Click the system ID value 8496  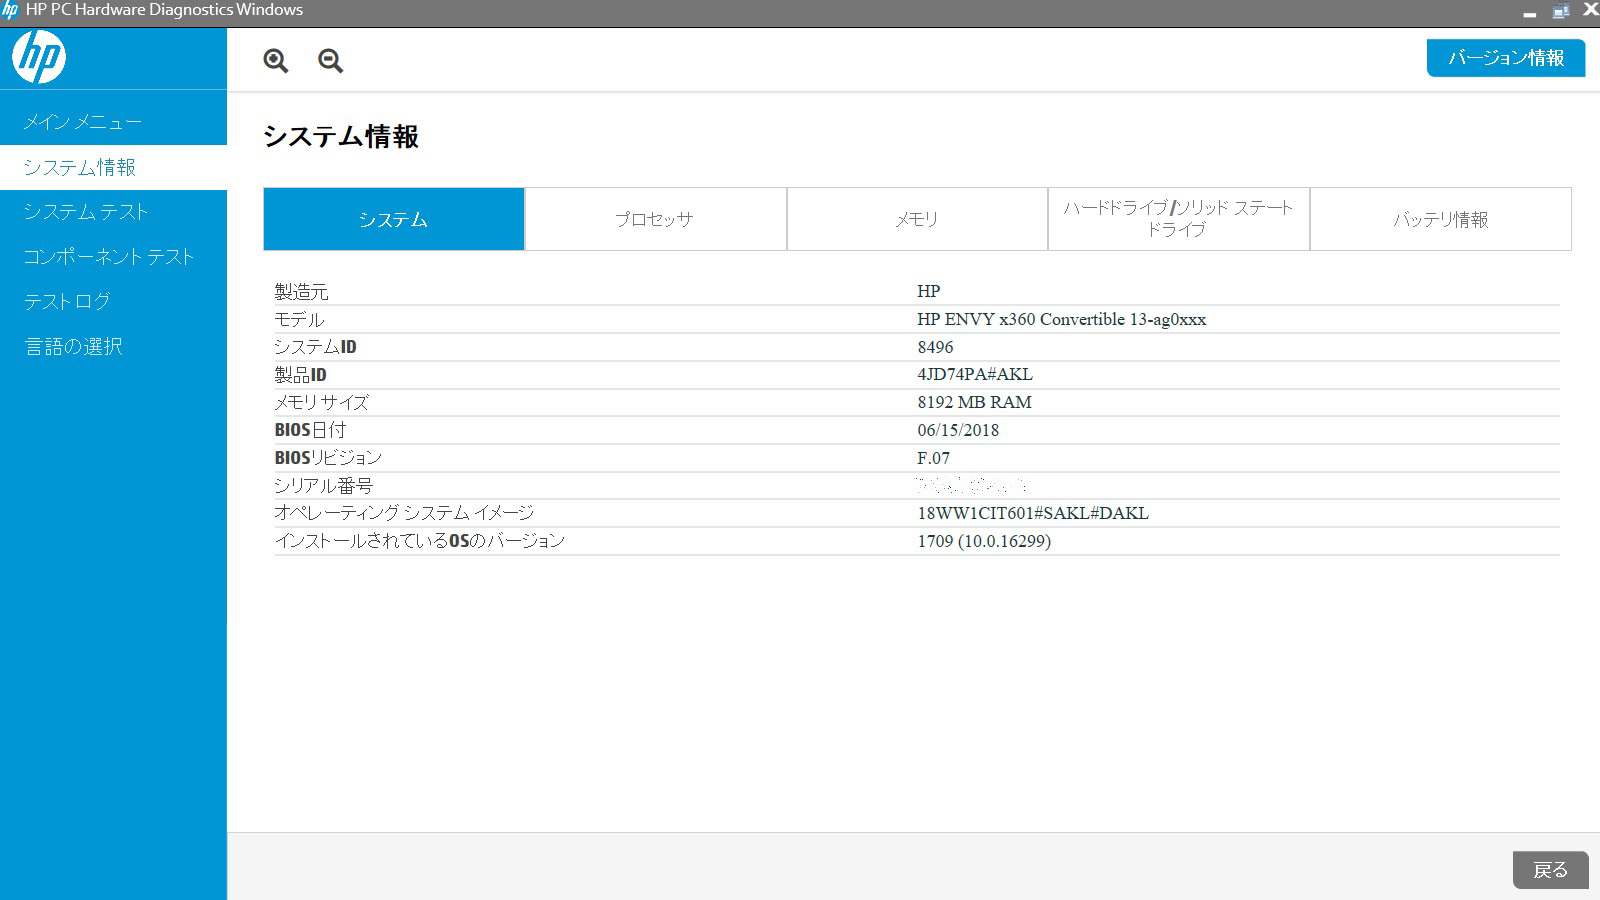(x=935, y=347)
